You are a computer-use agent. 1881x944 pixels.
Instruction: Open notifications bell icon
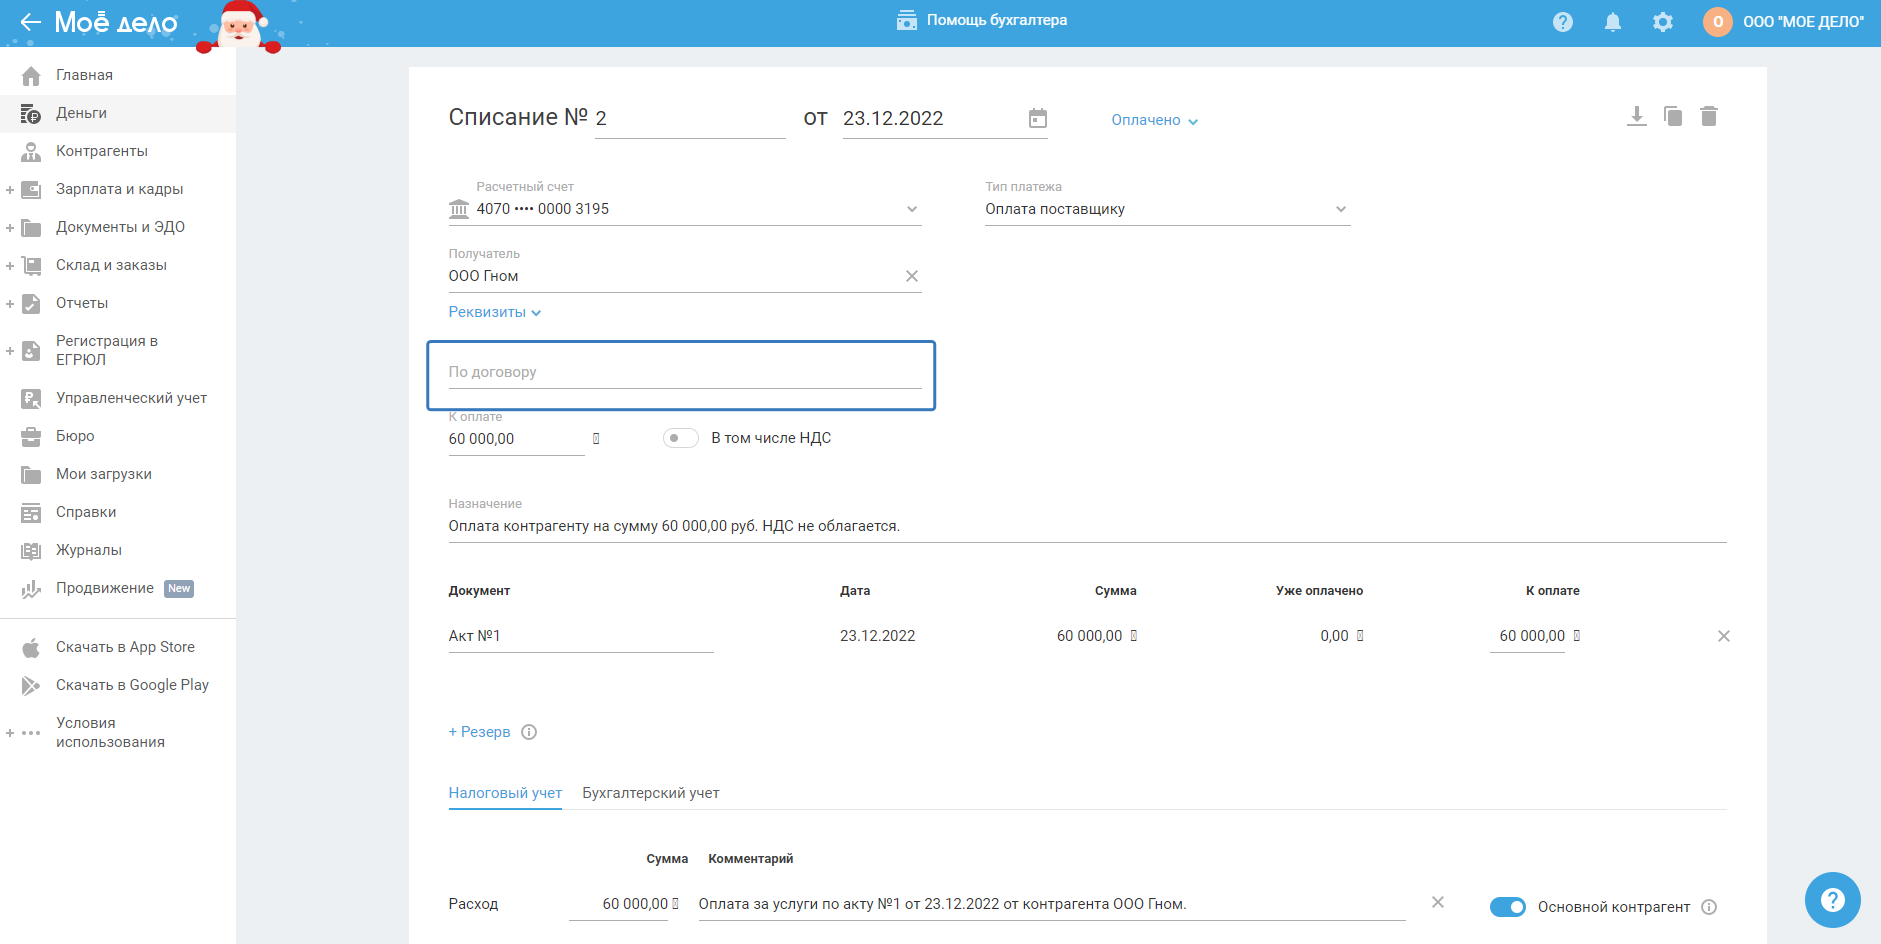click(x=1612, y=22)
